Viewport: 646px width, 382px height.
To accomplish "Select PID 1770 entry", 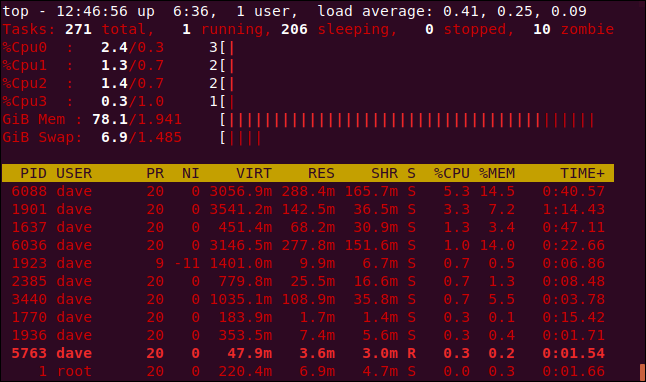I will pos(308,317).
